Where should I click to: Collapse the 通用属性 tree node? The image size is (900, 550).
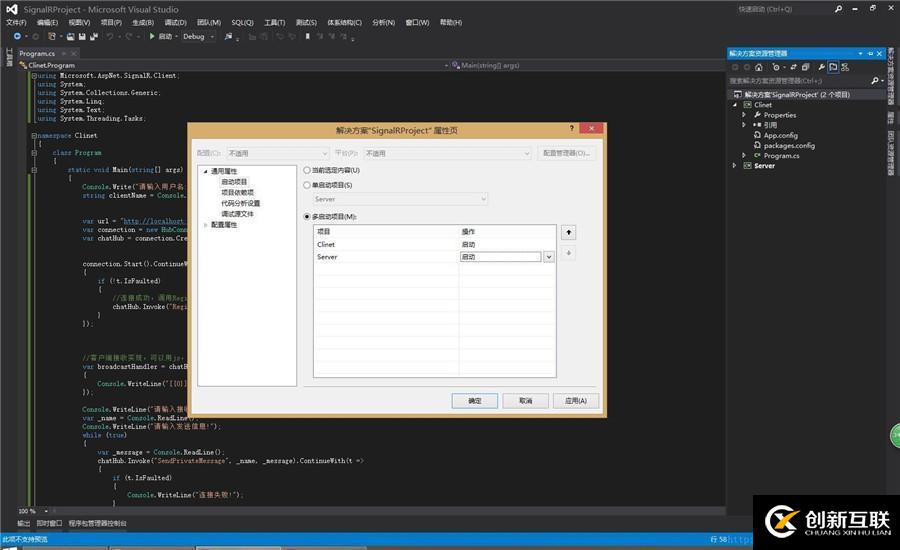tap(205, 171)
